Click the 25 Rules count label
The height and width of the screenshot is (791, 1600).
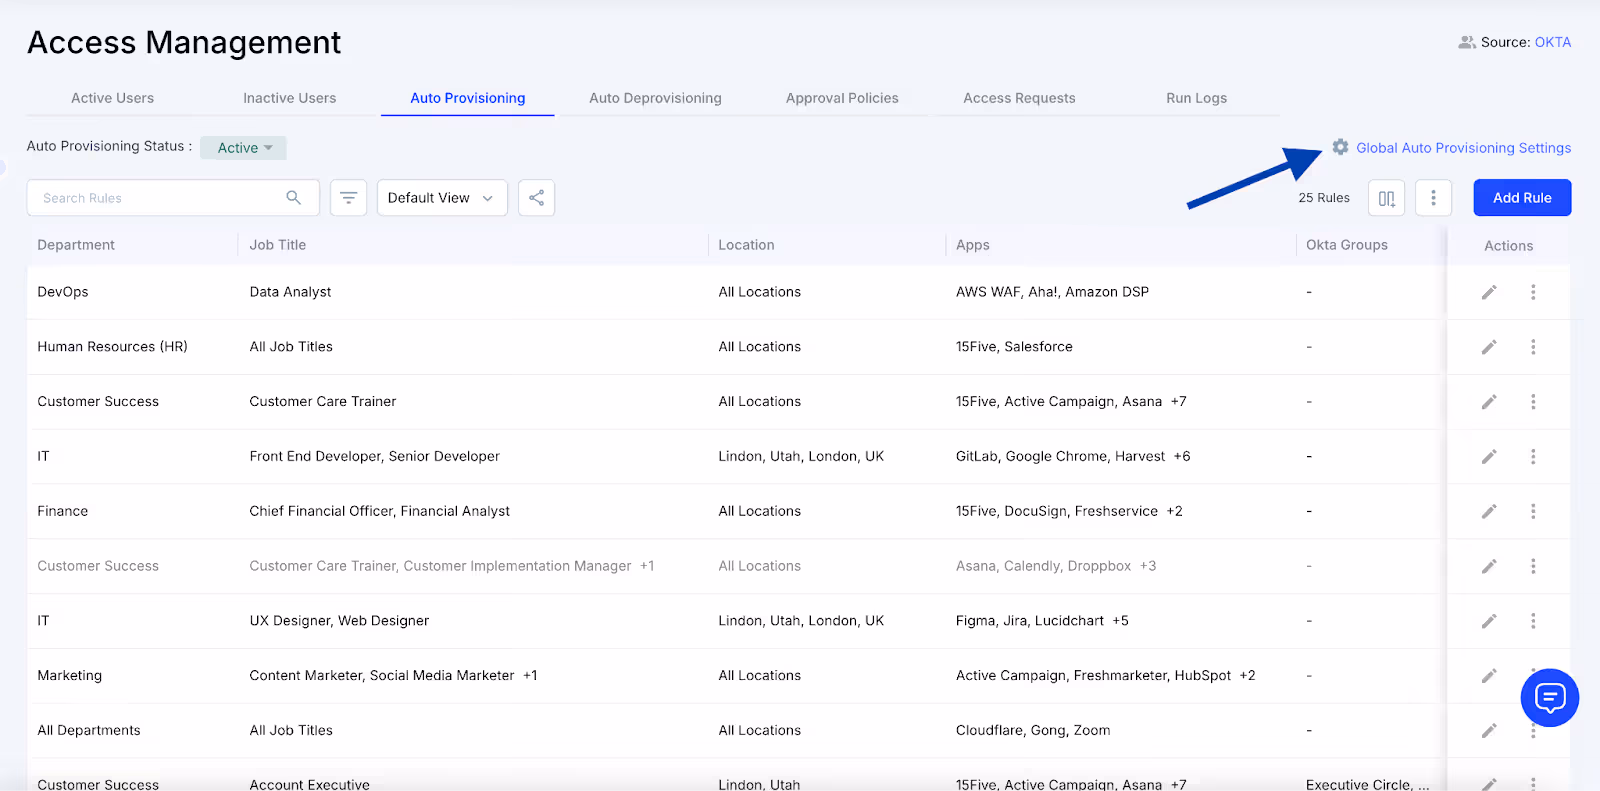tap(1324, 198)
